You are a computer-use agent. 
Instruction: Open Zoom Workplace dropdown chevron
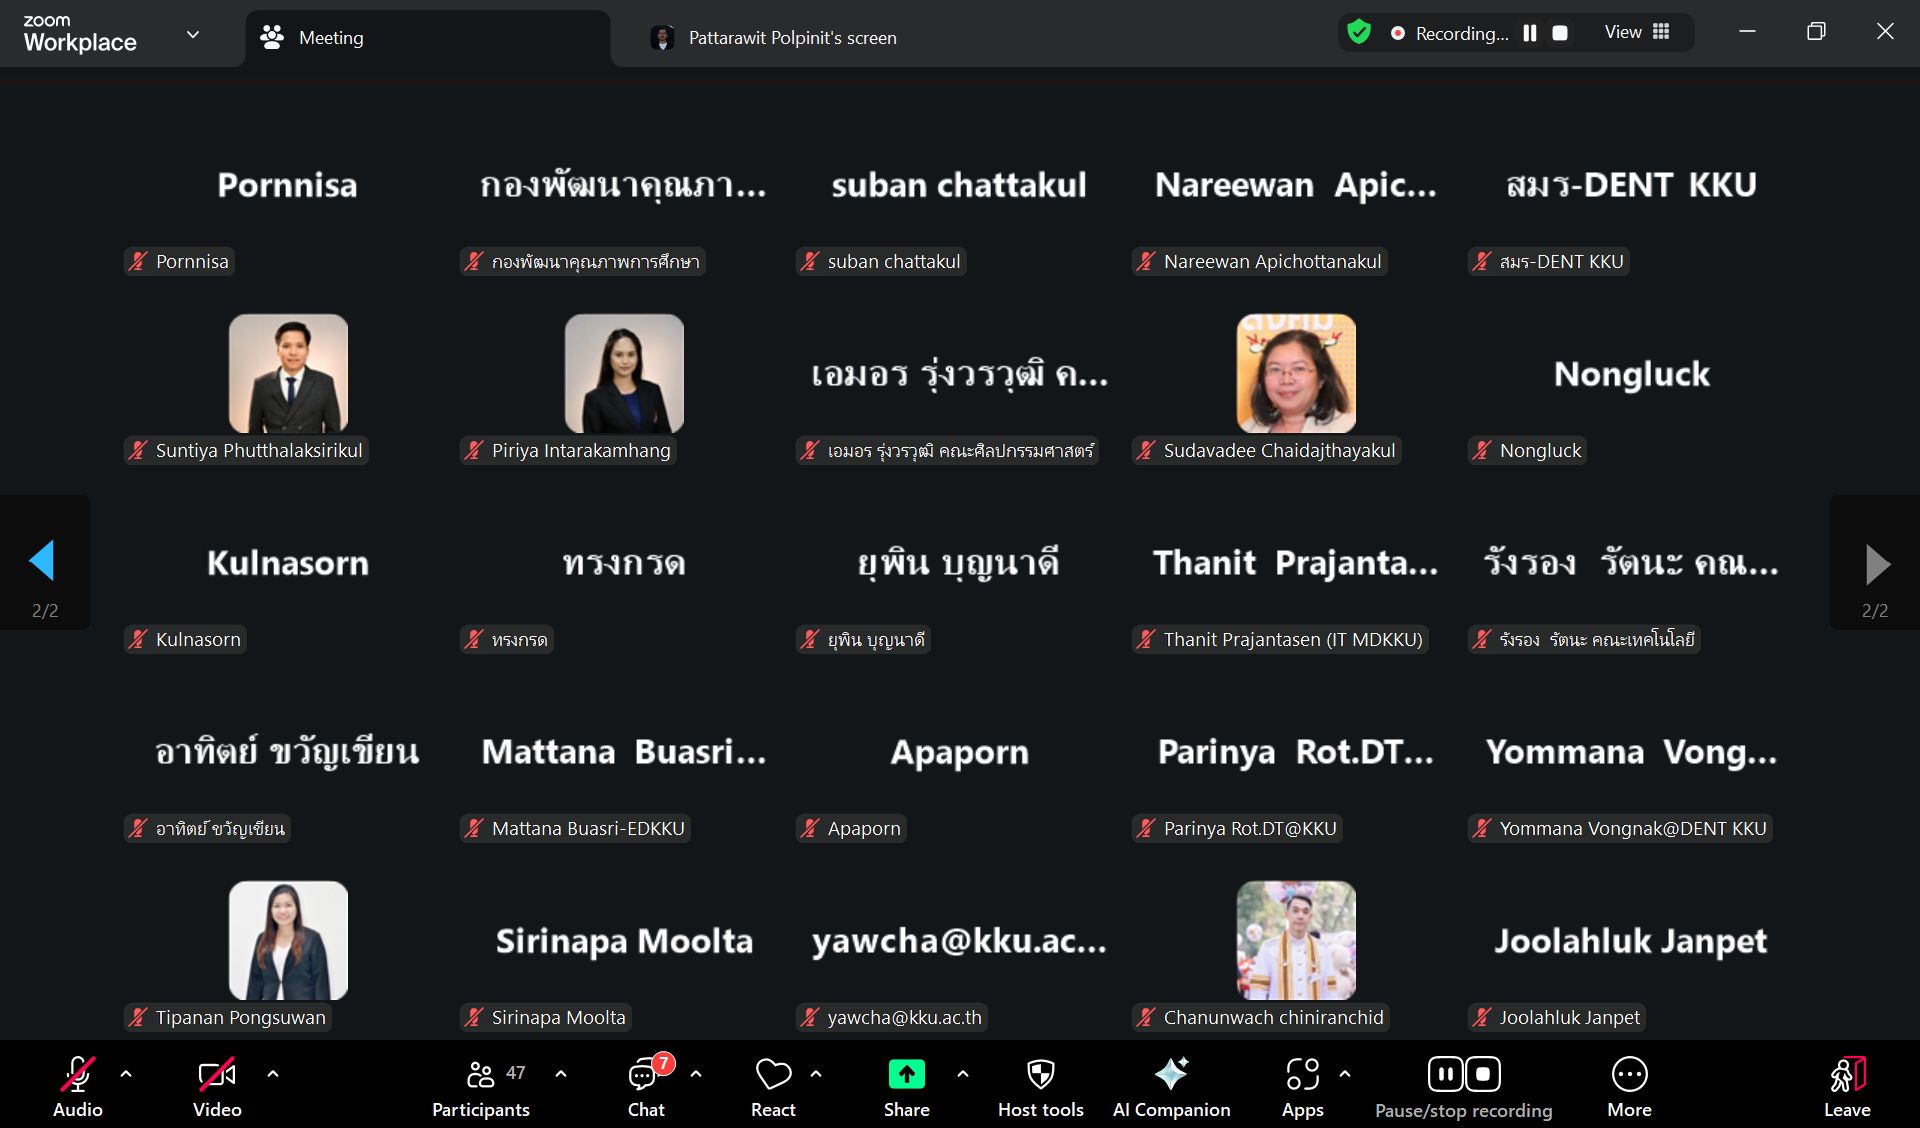tap(193, 34)
